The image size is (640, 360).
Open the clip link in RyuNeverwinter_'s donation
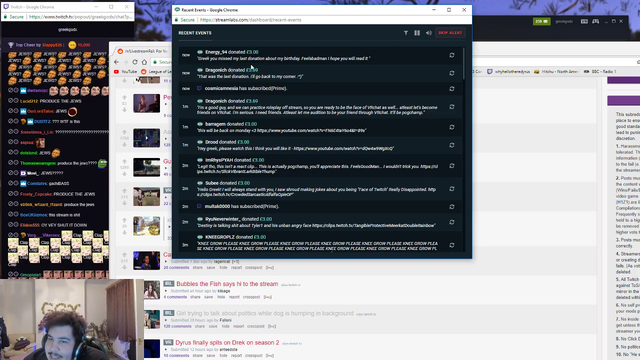374,225
